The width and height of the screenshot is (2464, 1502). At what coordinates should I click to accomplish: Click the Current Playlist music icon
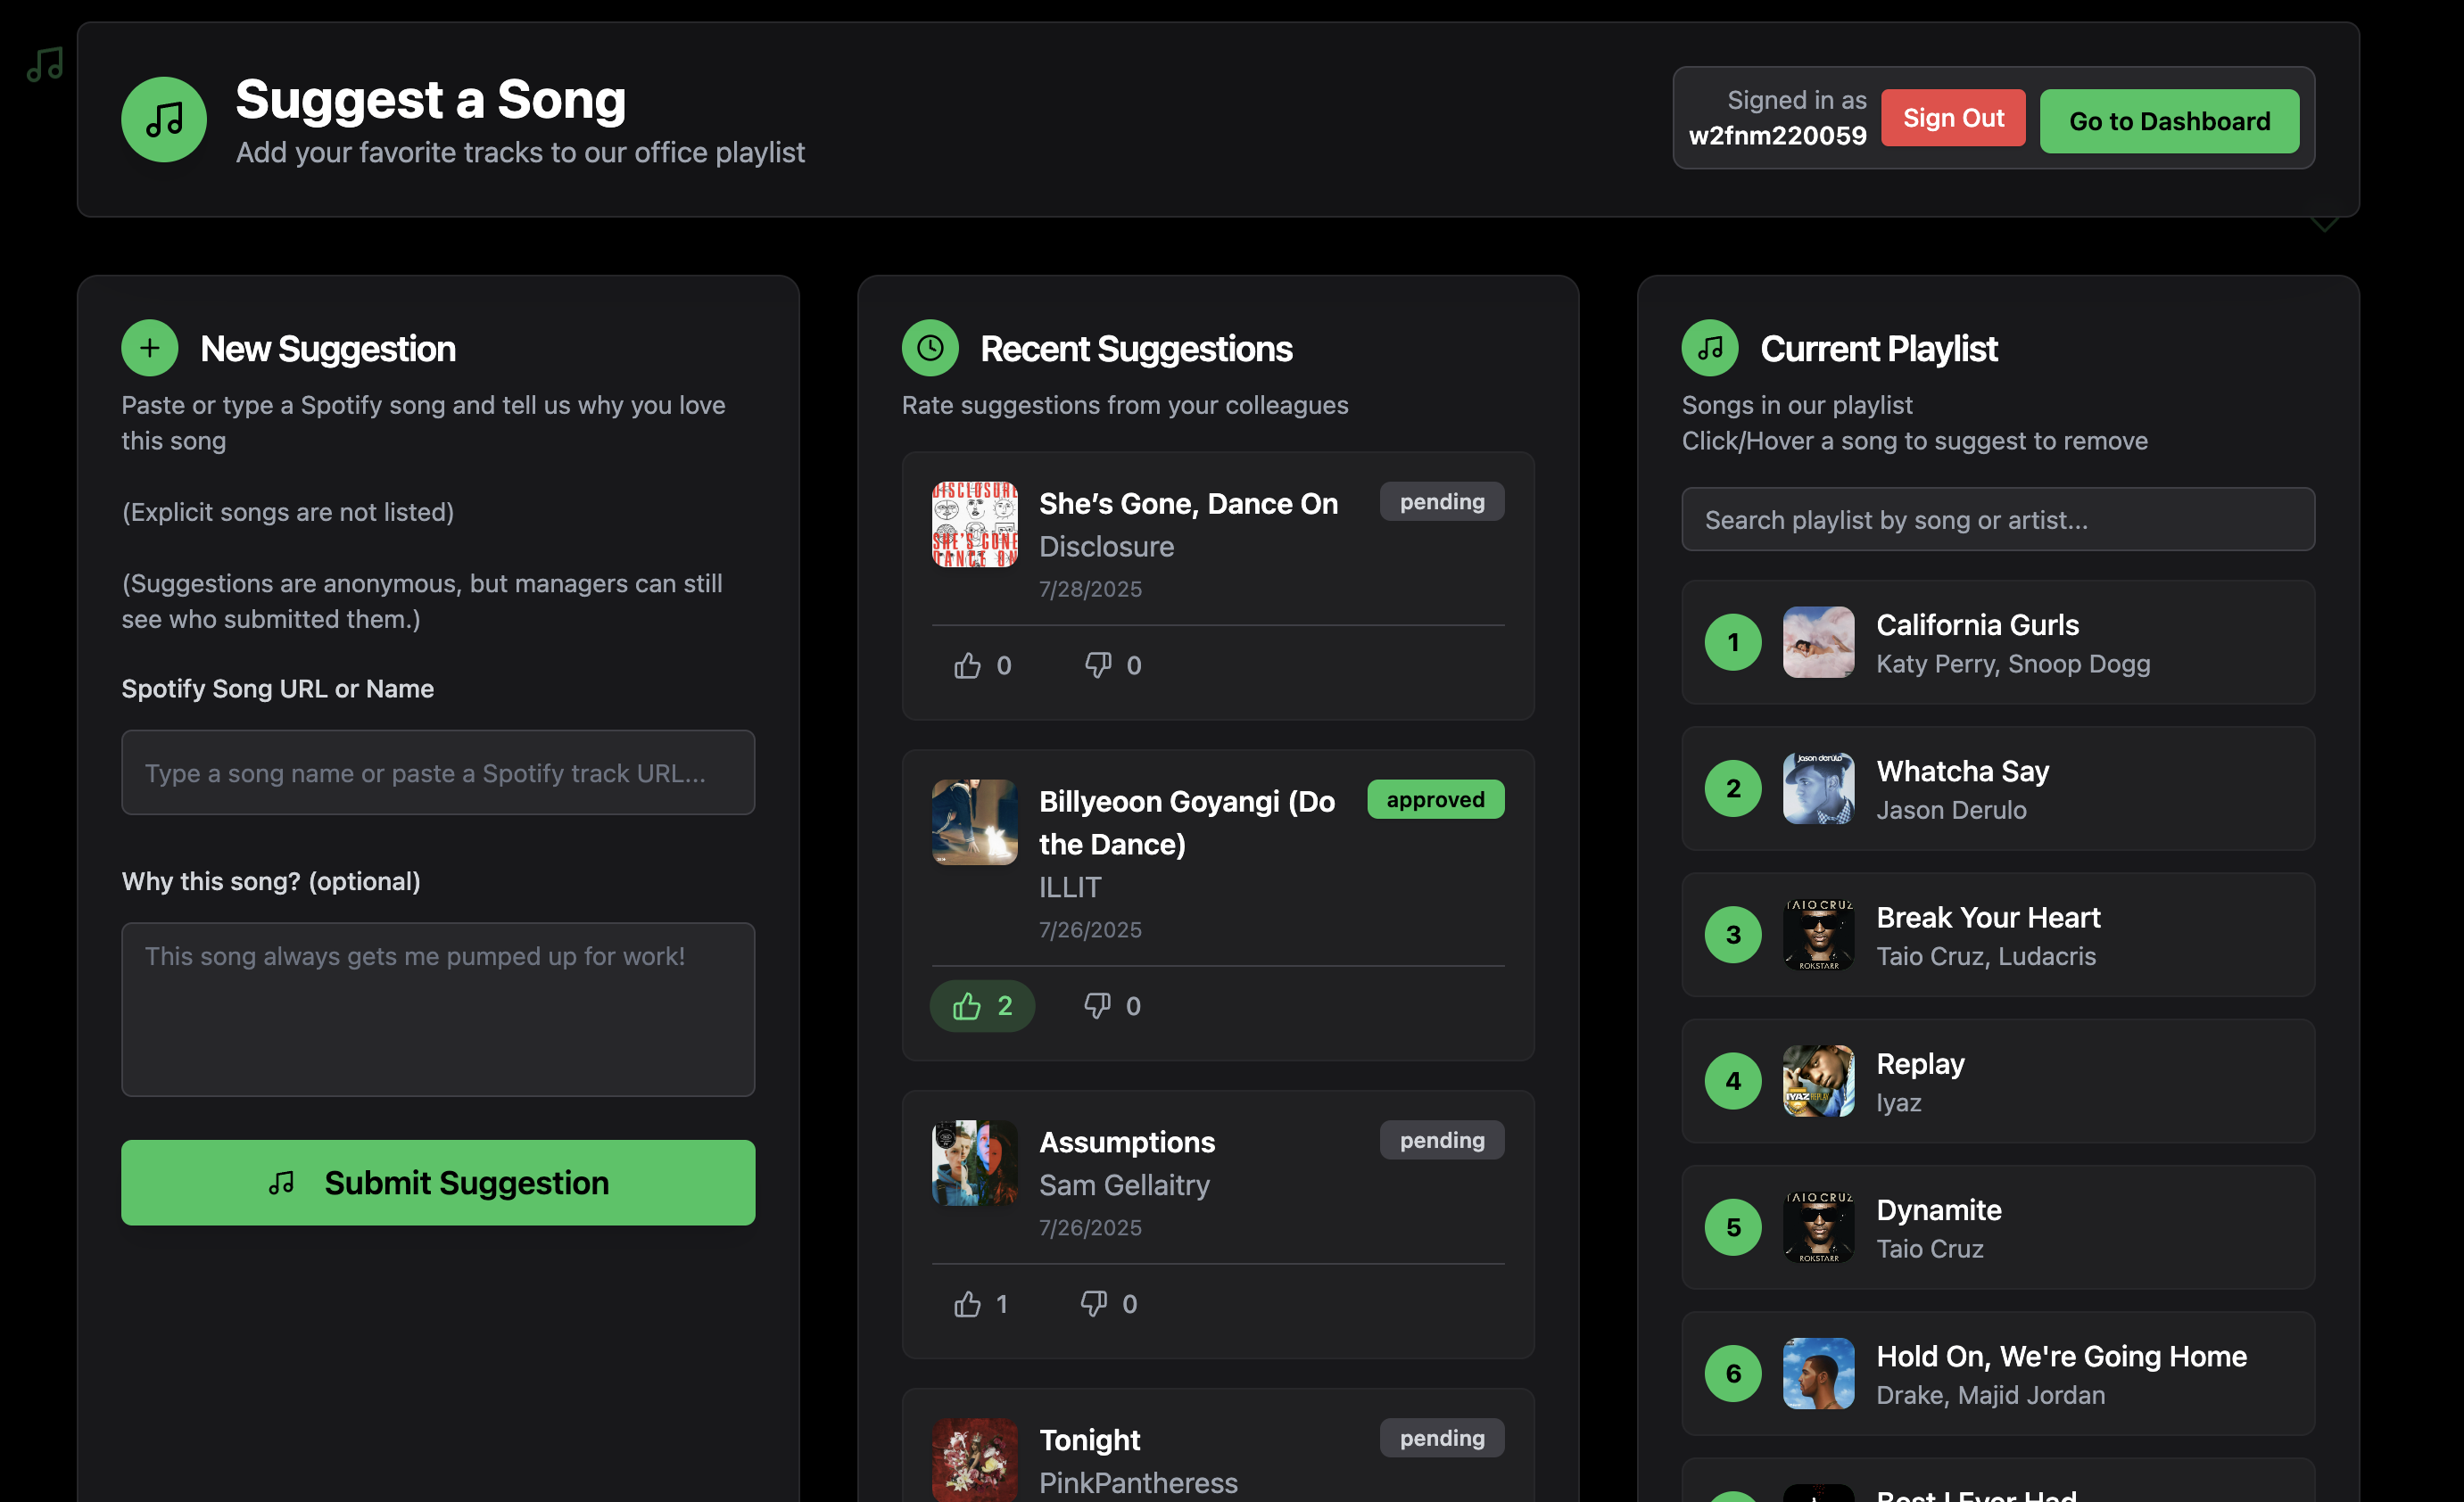1710,348
